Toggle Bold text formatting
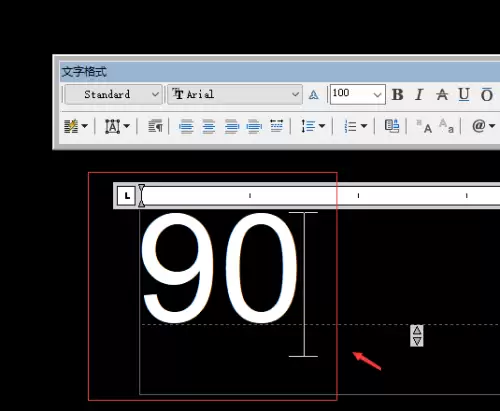The image size is (500, 411). coord(397,95)
